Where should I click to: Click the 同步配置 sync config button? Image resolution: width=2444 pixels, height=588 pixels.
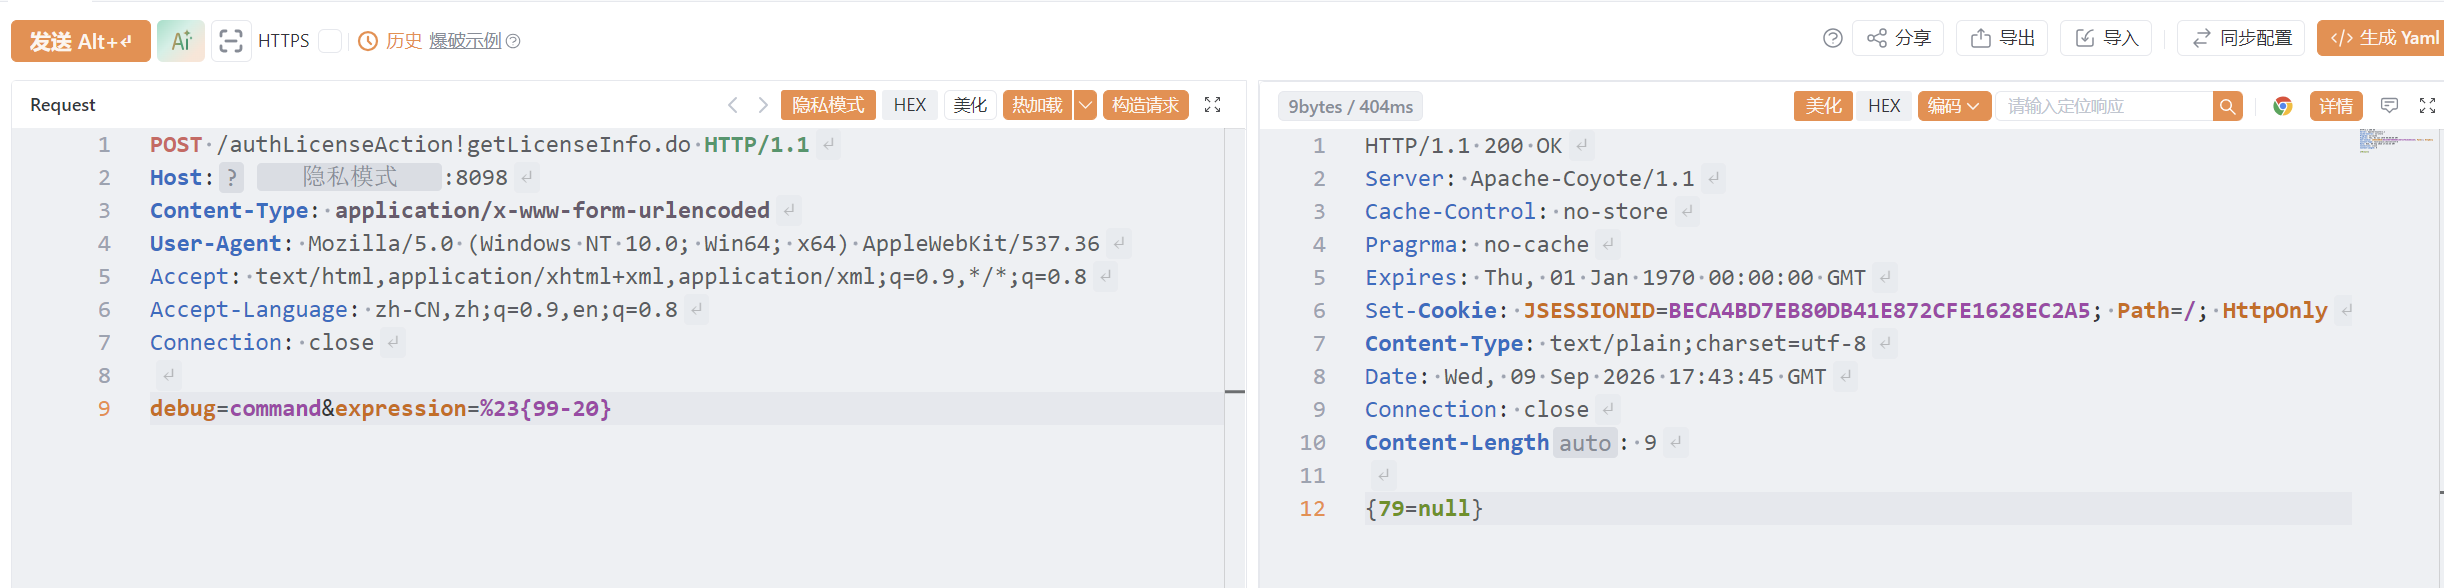click(2241, 38)
